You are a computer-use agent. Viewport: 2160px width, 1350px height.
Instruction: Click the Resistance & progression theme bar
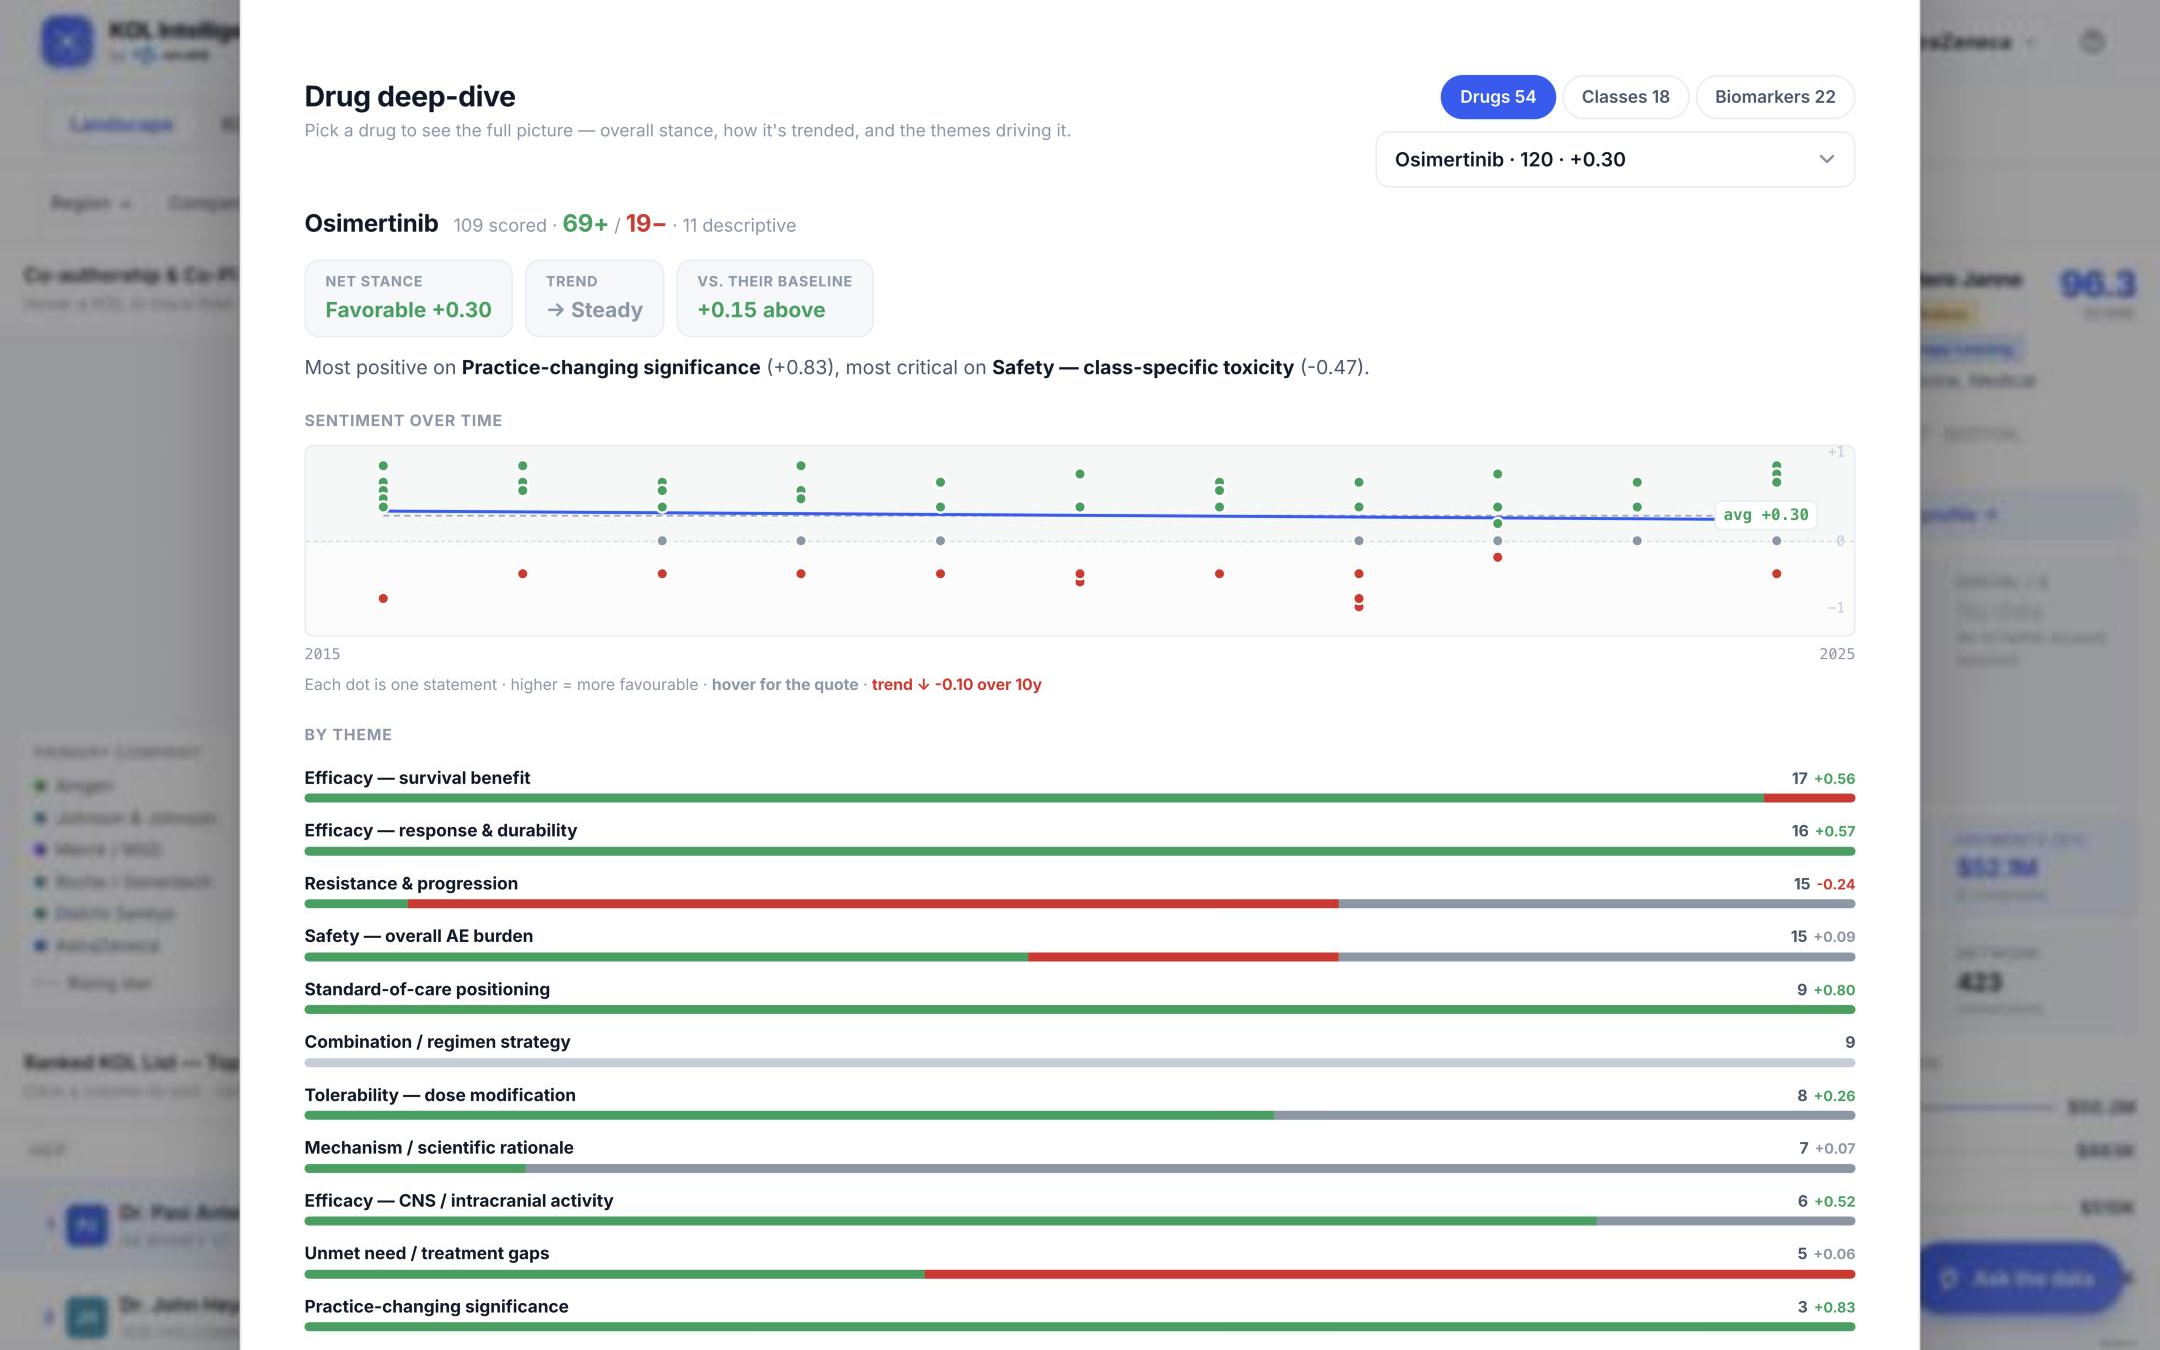(x=1080, y=904)
